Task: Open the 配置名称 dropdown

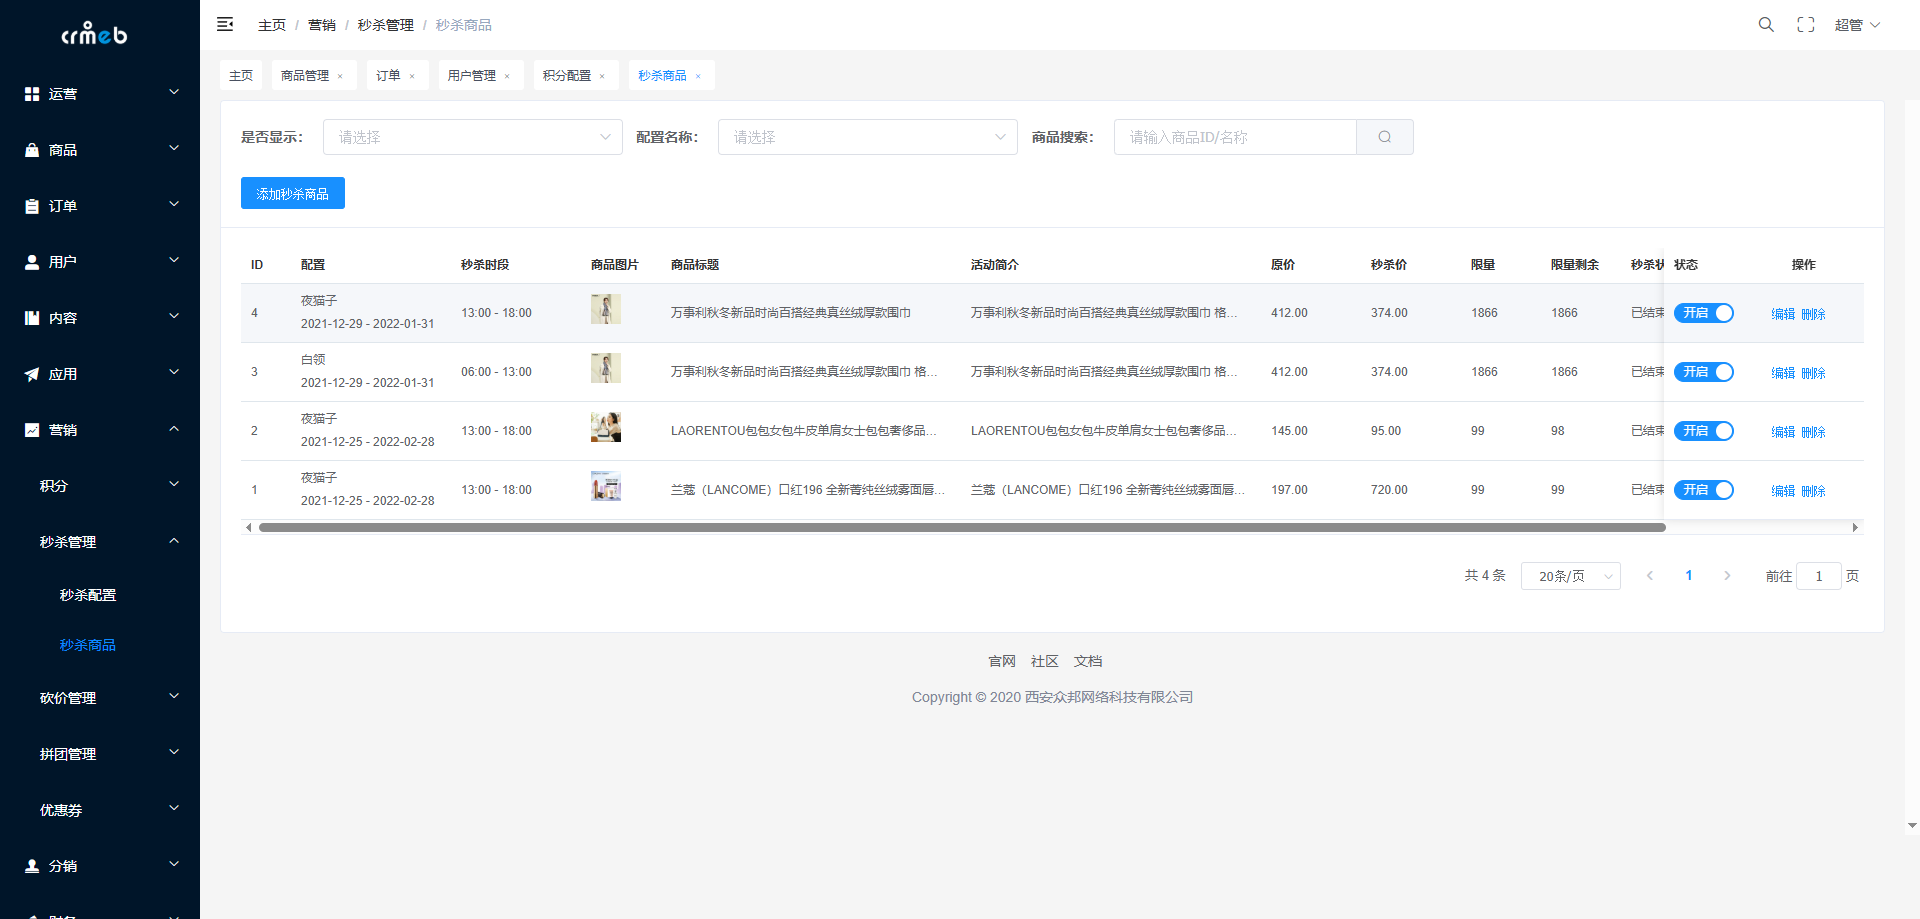Action: [867, 137]
